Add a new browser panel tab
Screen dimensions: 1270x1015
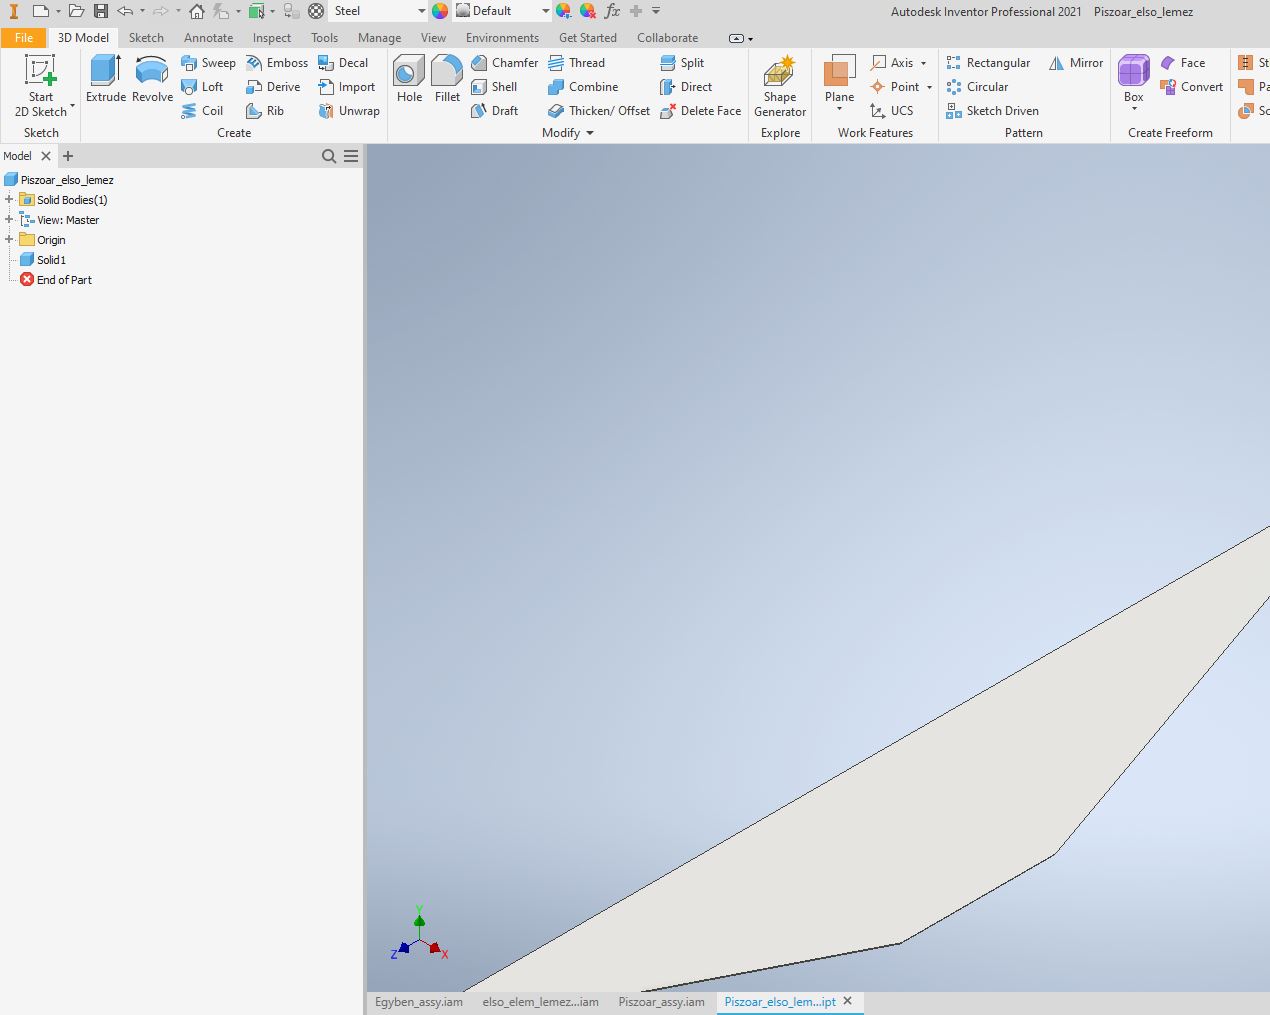pos(68,156)
